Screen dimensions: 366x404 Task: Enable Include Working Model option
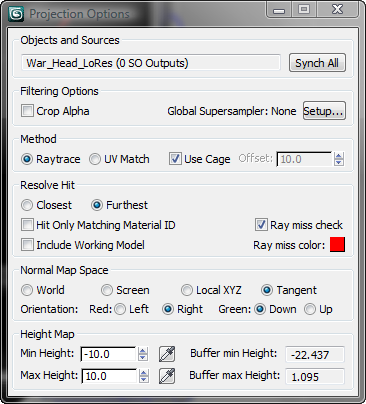pyautogui.click(x=27, y=245)
